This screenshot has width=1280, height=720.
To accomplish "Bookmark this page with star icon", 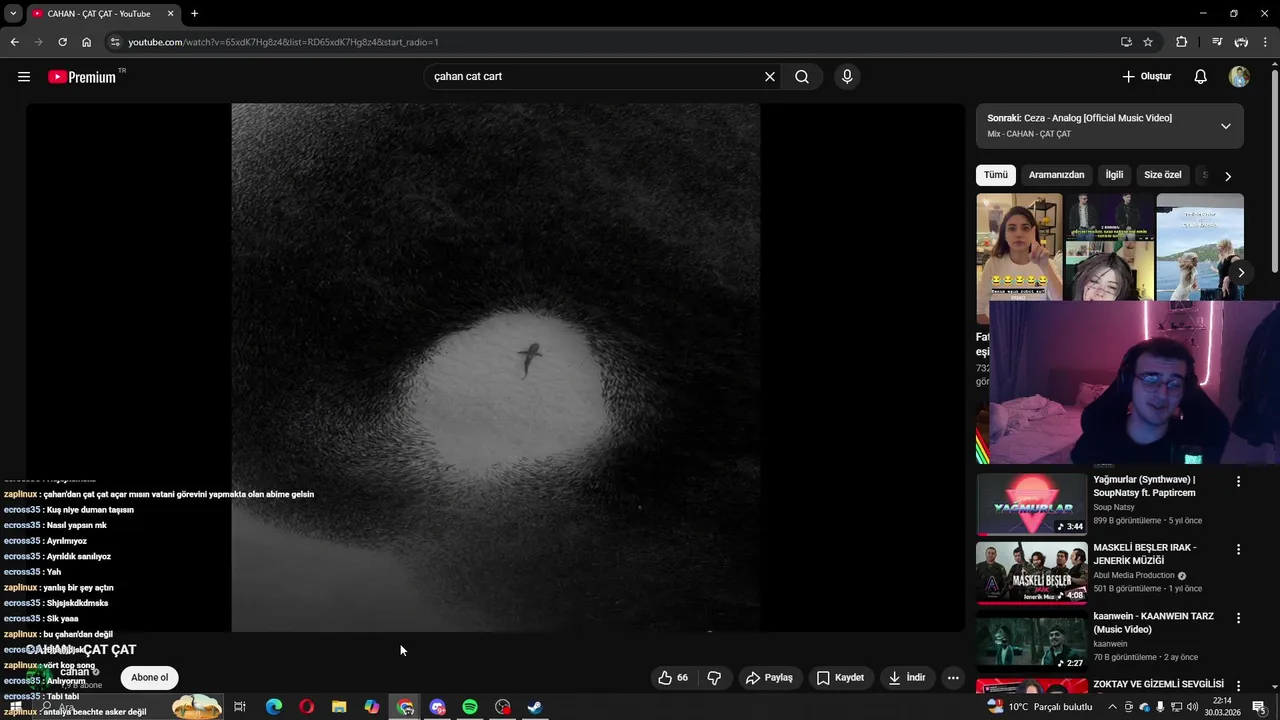I will (1148, 42).
